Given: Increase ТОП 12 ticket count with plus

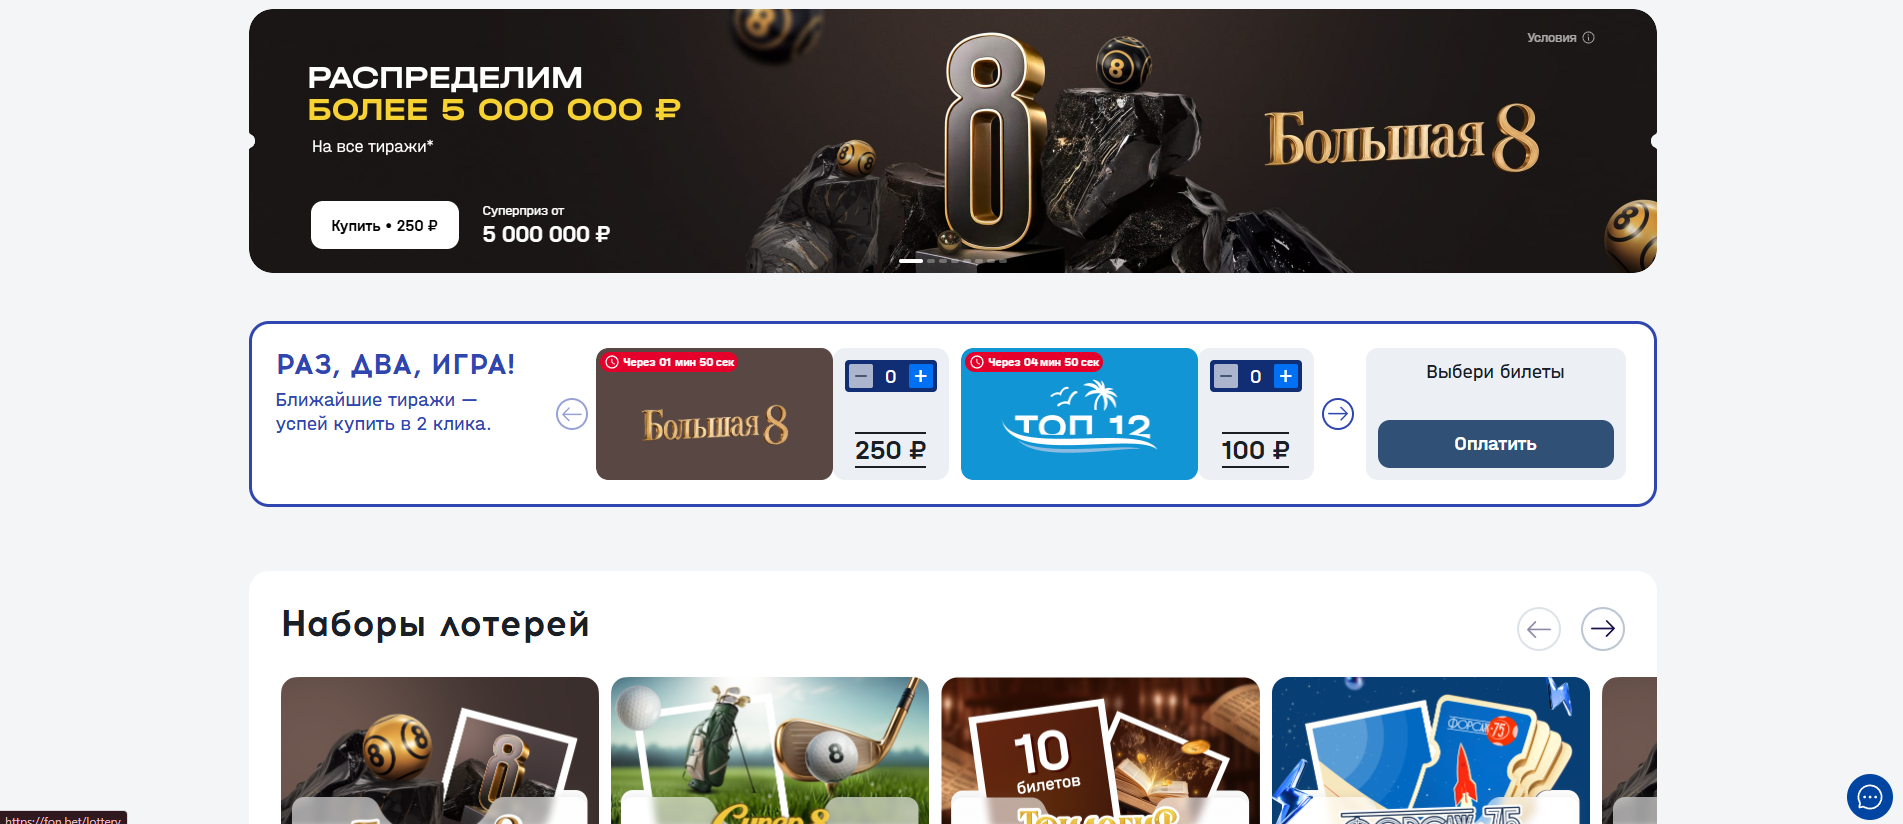Looking at the screenshot, I should tap(1286, 376).
